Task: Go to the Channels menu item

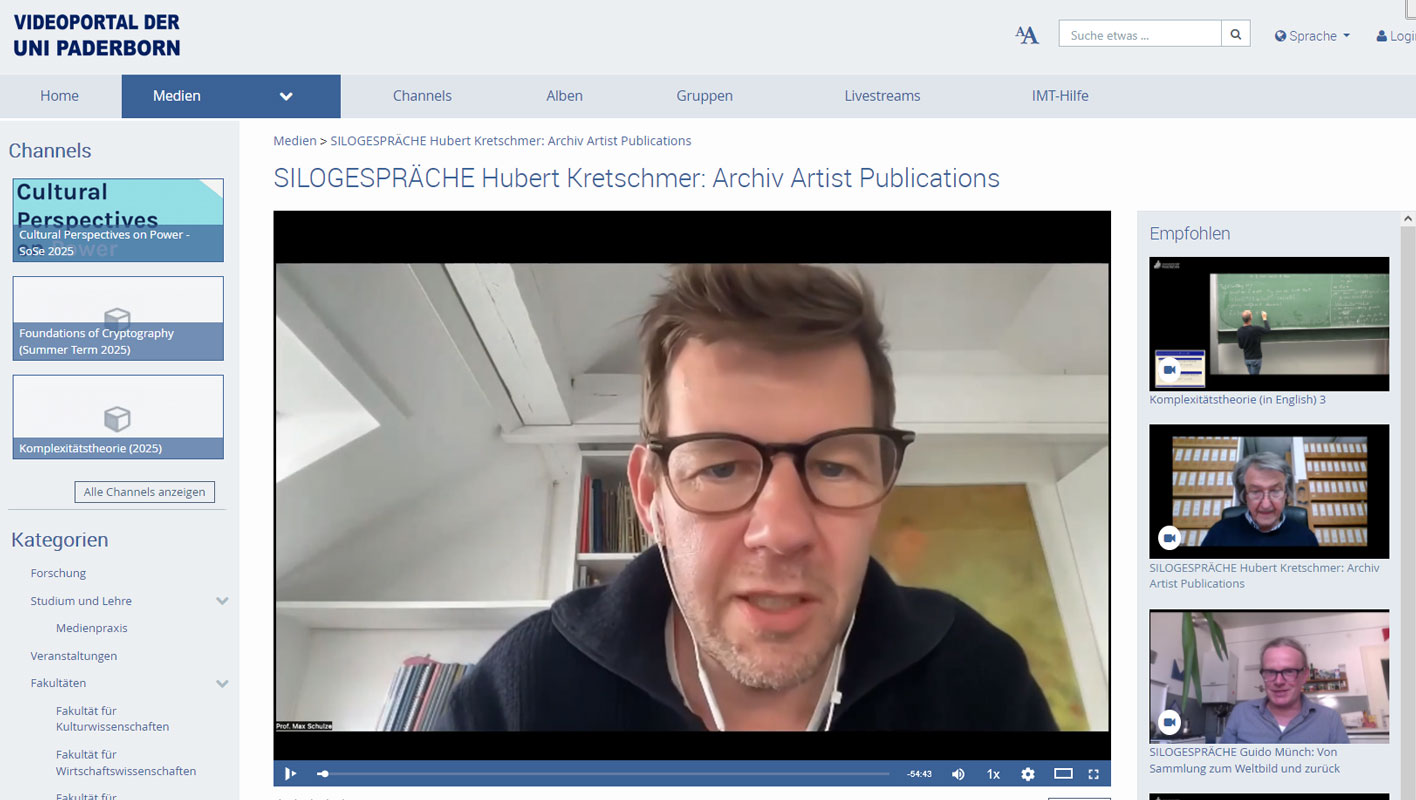Action: [x=422, y=96]
